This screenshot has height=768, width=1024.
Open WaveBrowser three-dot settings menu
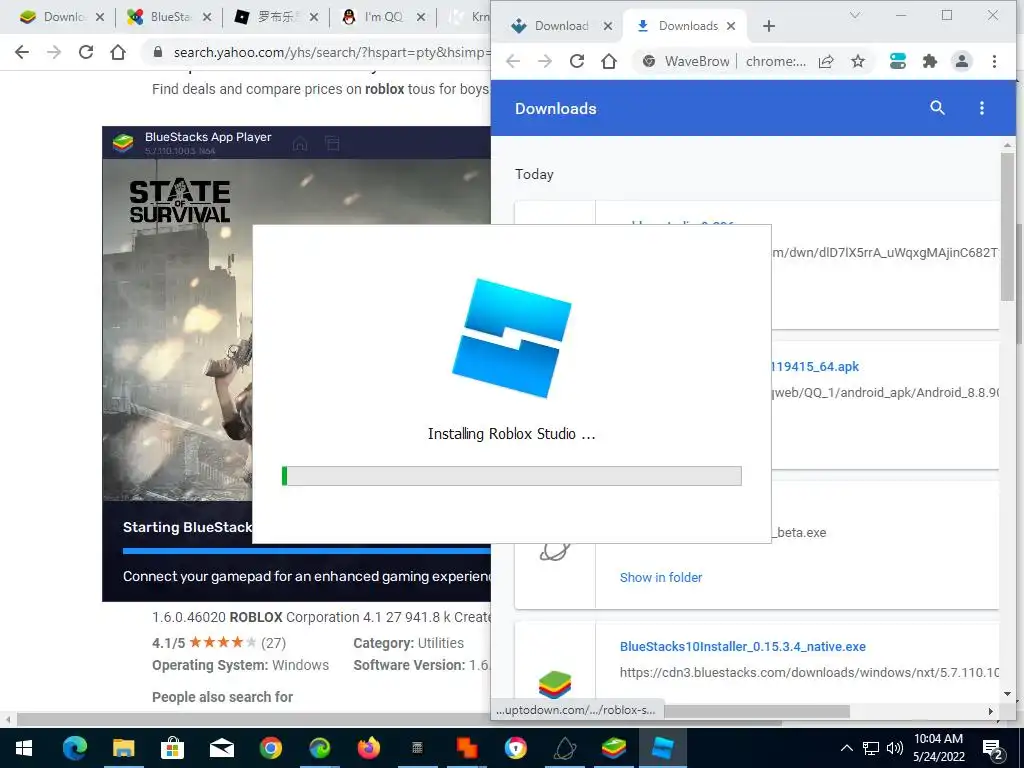click(x=994, y=61)
